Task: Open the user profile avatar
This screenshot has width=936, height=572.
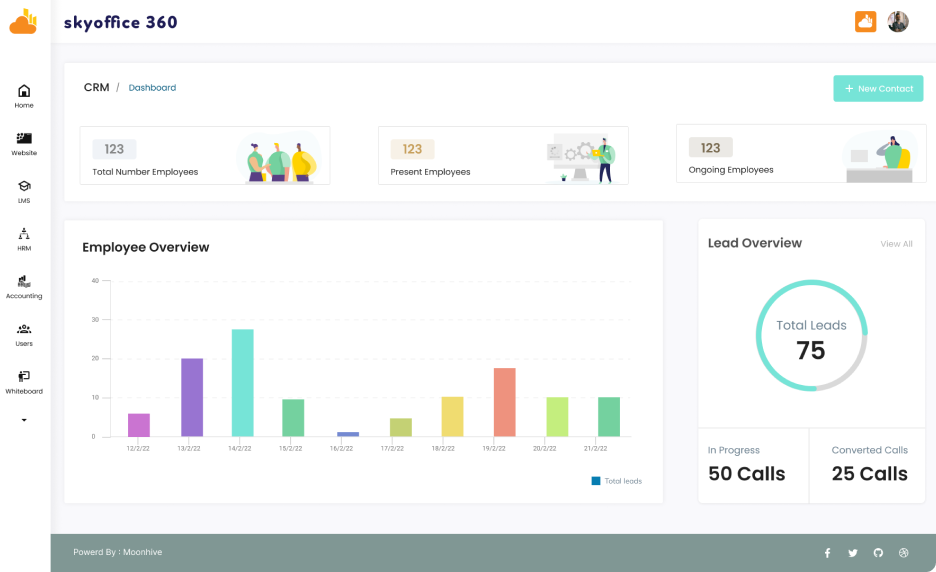Action: [898, 21]
